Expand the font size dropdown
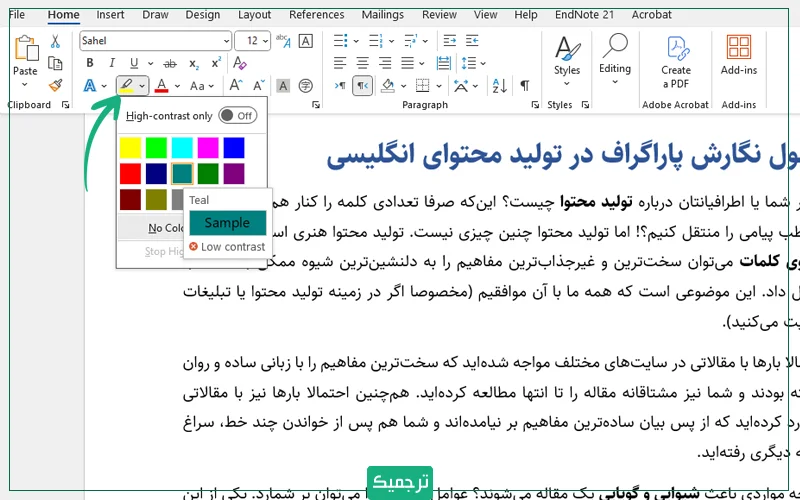800x500 pixels. pyautogui.click(x=266, y=41)
